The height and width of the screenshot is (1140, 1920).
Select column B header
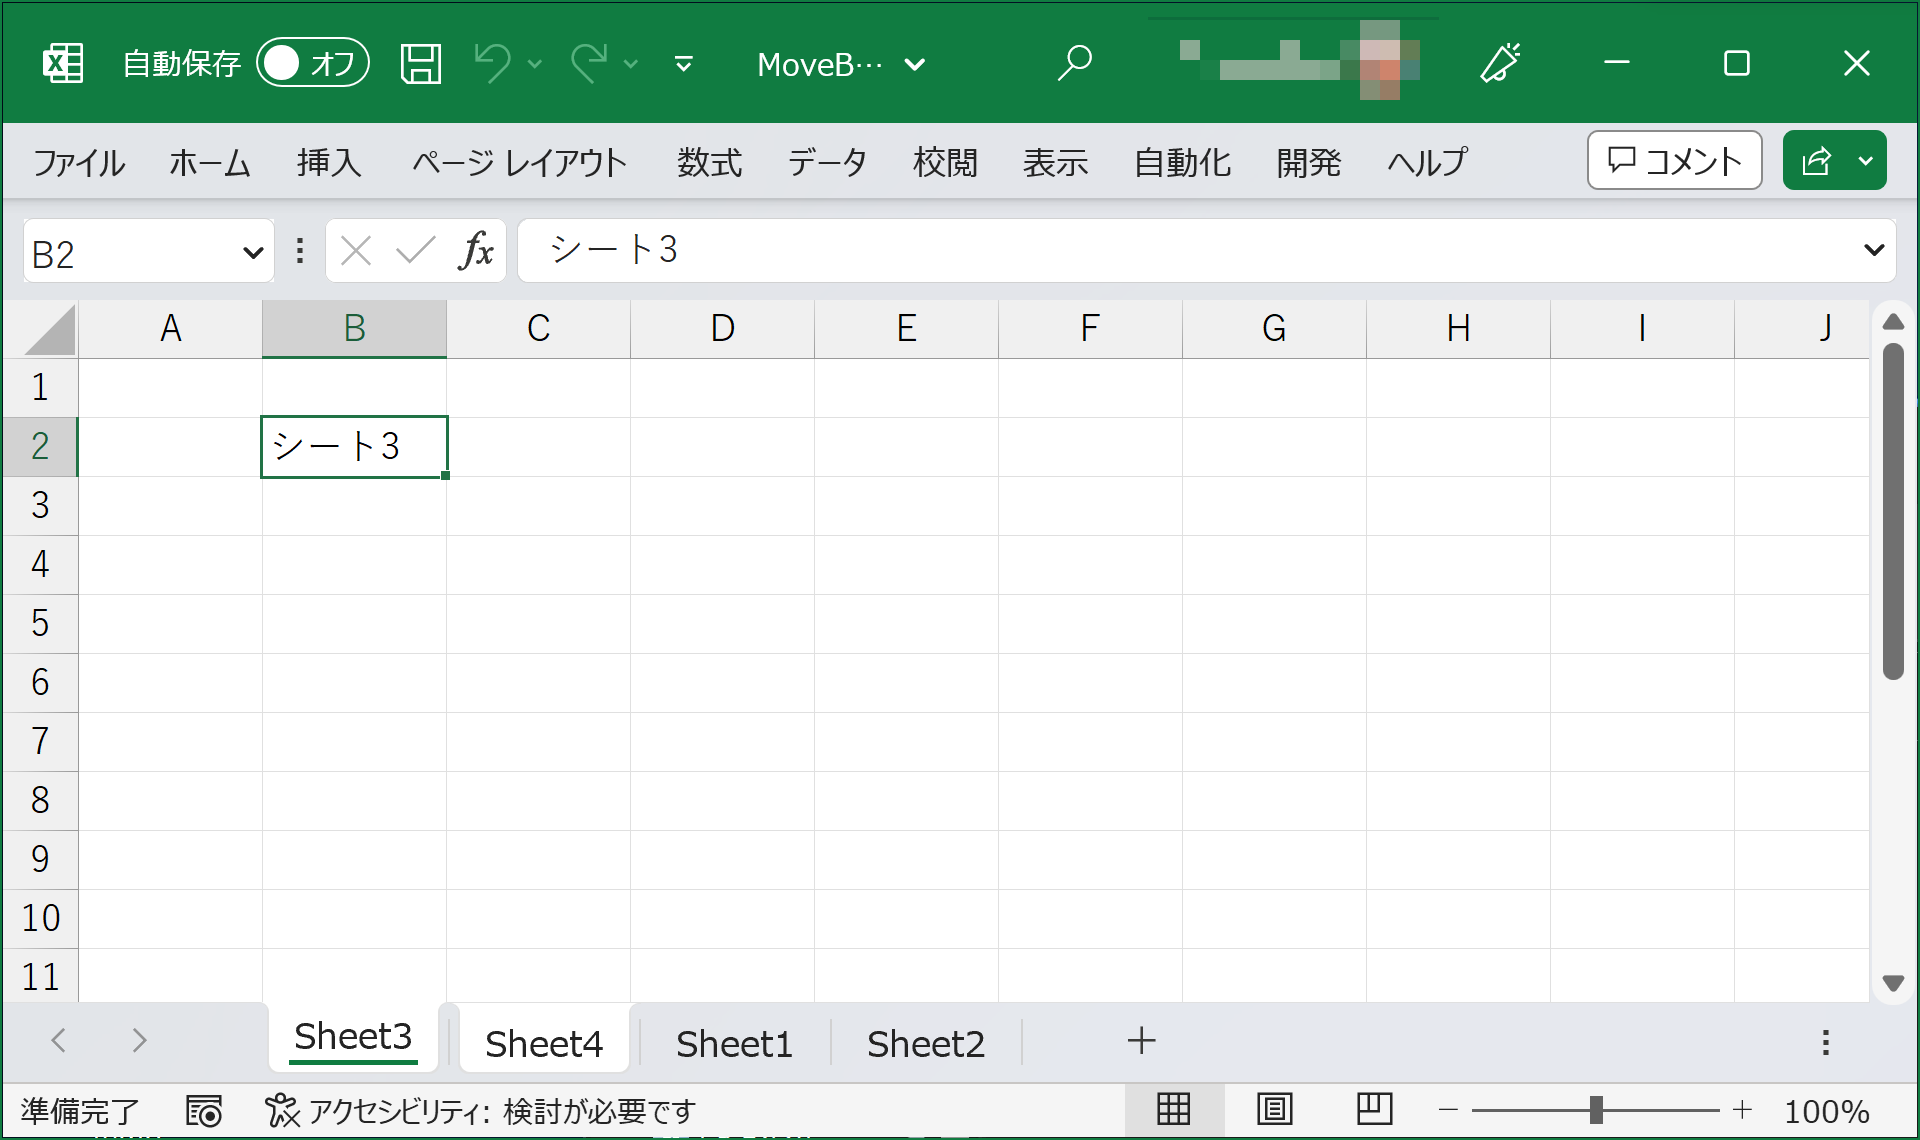(355, 328)
